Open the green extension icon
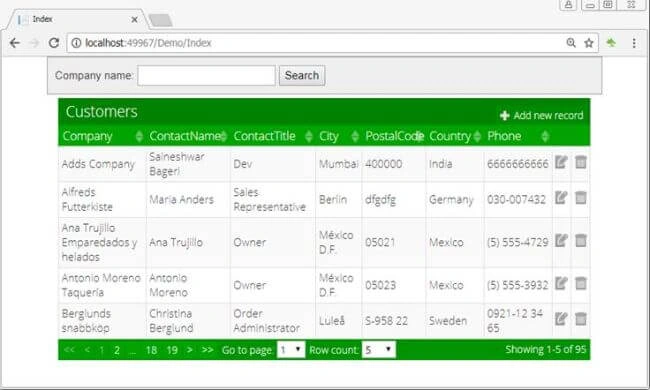650x390 pixels. 611,43
